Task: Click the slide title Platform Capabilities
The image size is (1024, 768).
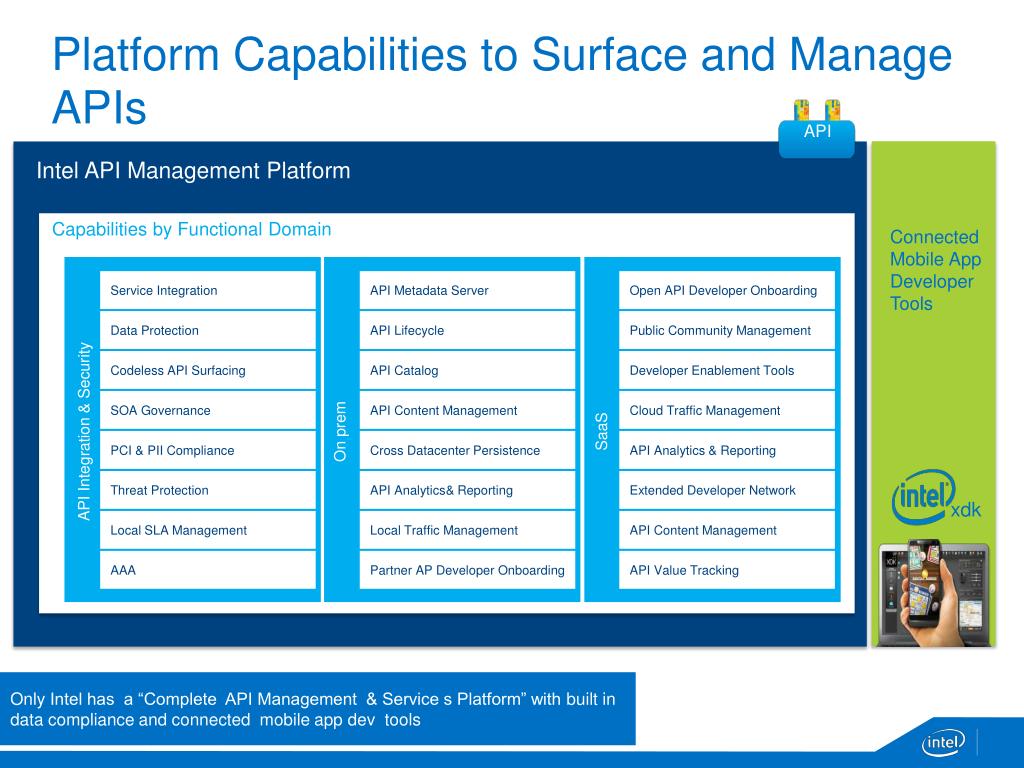Action: click(502, 80)
